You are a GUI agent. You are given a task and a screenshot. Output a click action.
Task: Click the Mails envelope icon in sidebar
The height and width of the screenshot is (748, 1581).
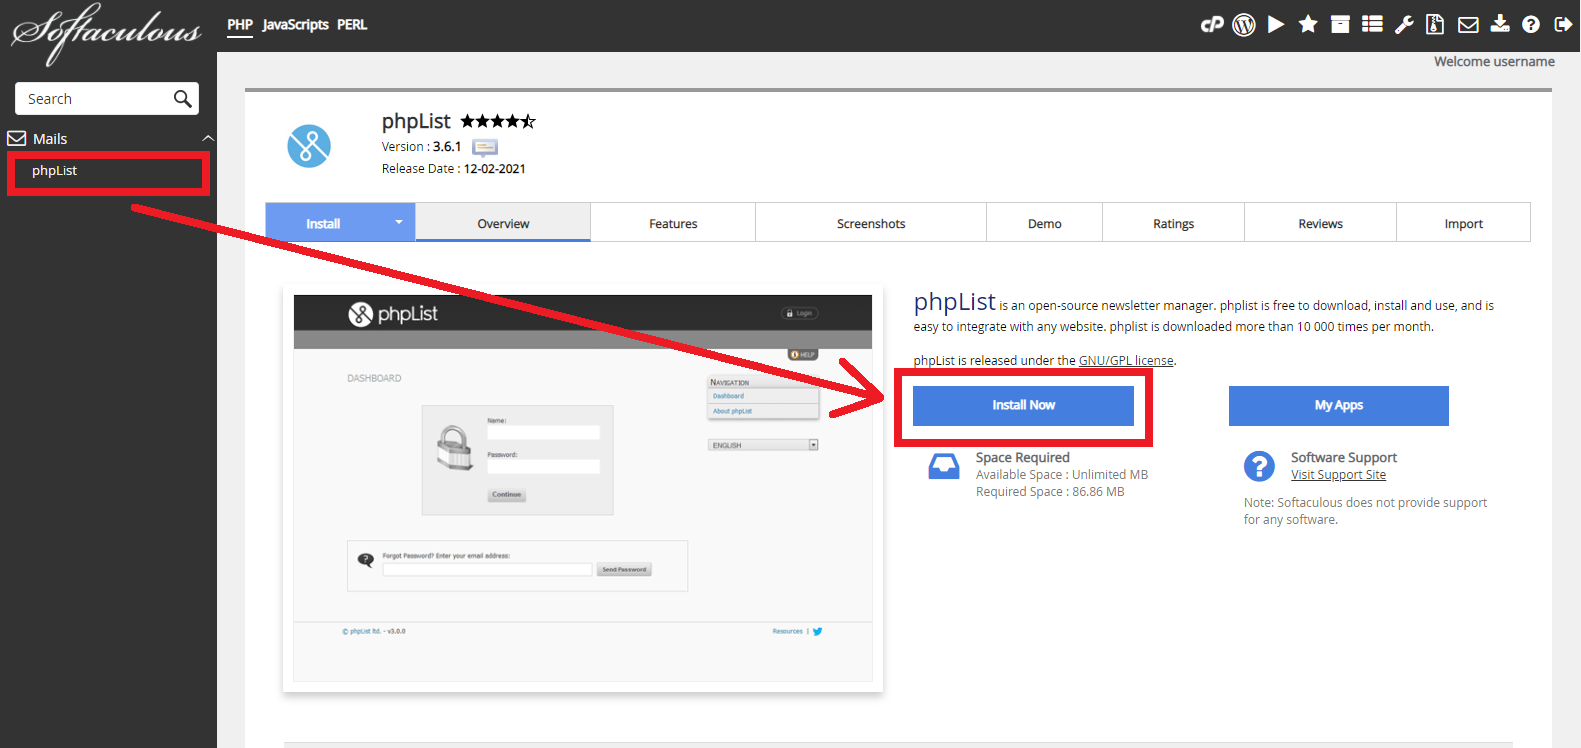pos(17,138)
